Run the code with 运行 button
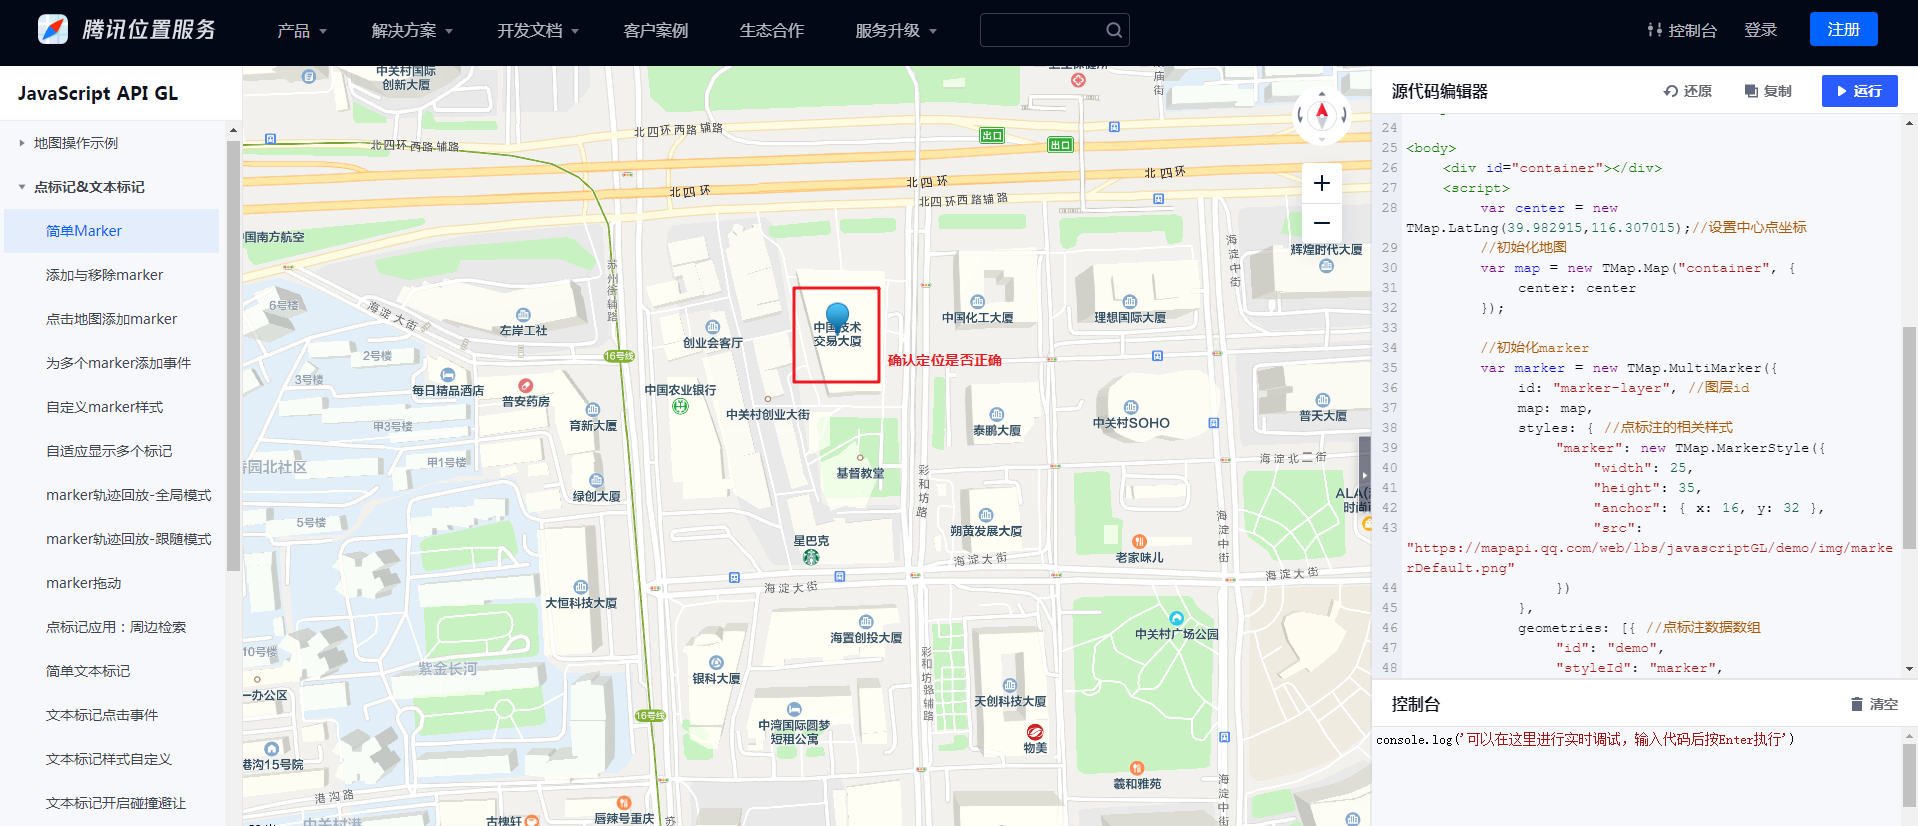The width and height of the screenshot is (1918, 826). click(x=1859, y=91)
